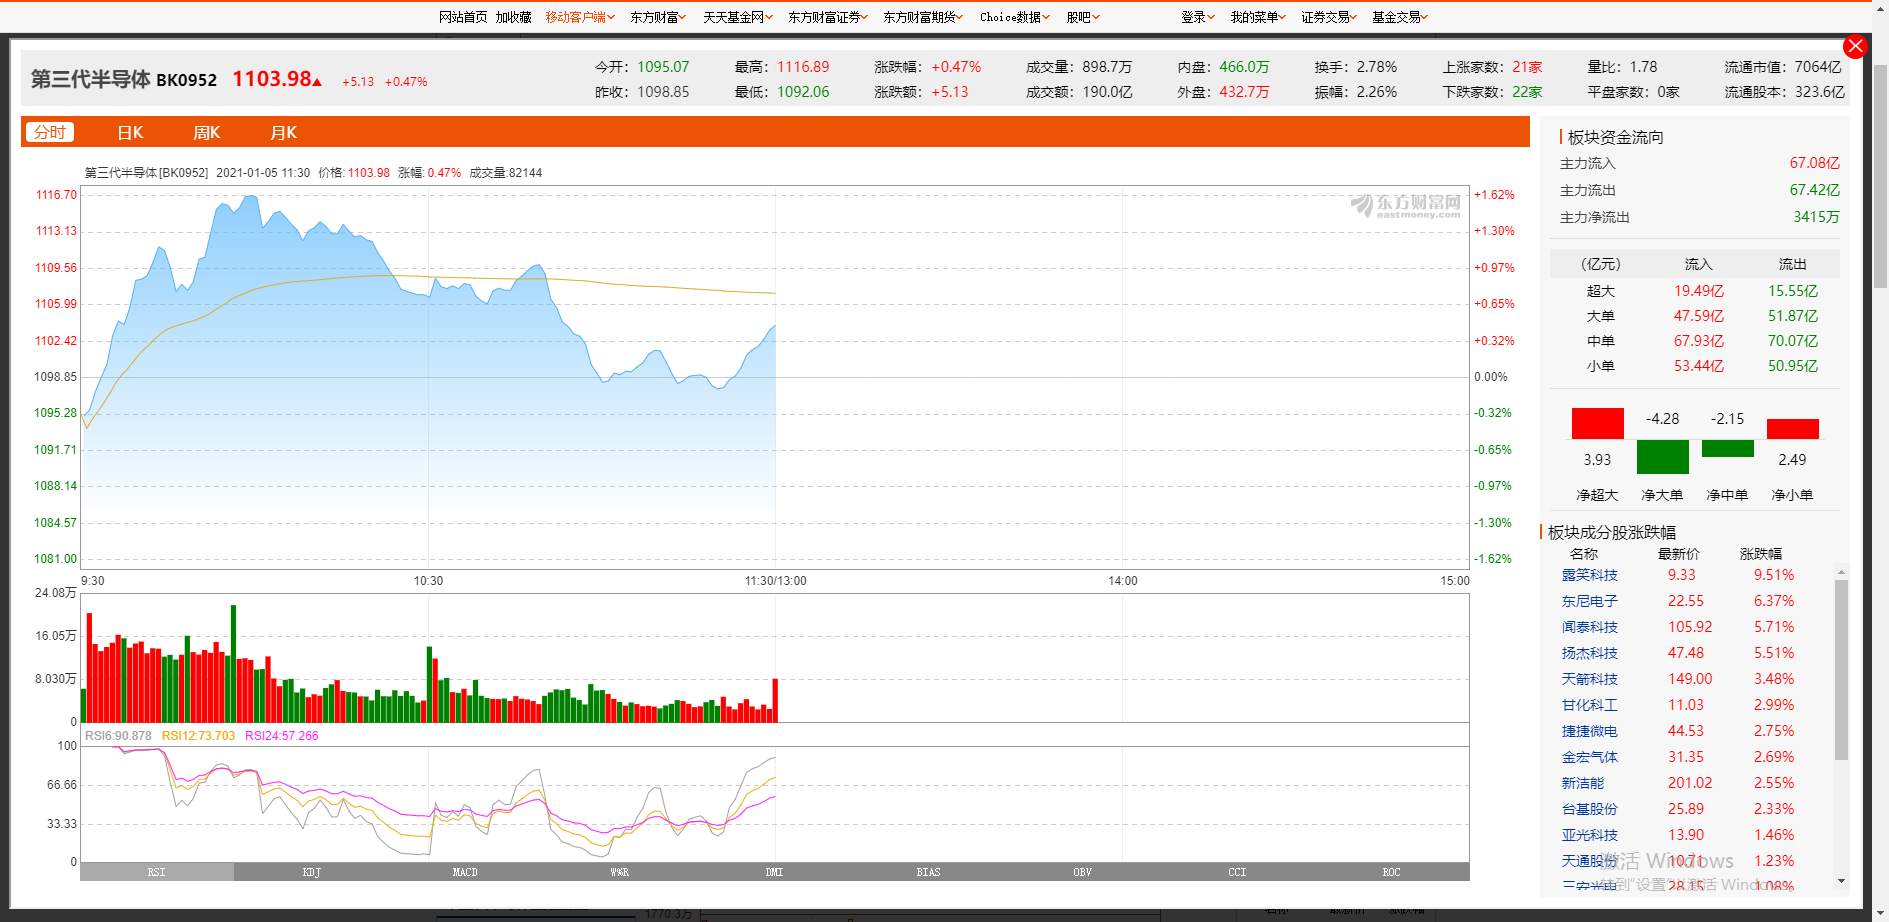Viewport: 1889px width, 922px height.
Task: Expand the Choice数据 dropdown
Action: point(1014,17)
